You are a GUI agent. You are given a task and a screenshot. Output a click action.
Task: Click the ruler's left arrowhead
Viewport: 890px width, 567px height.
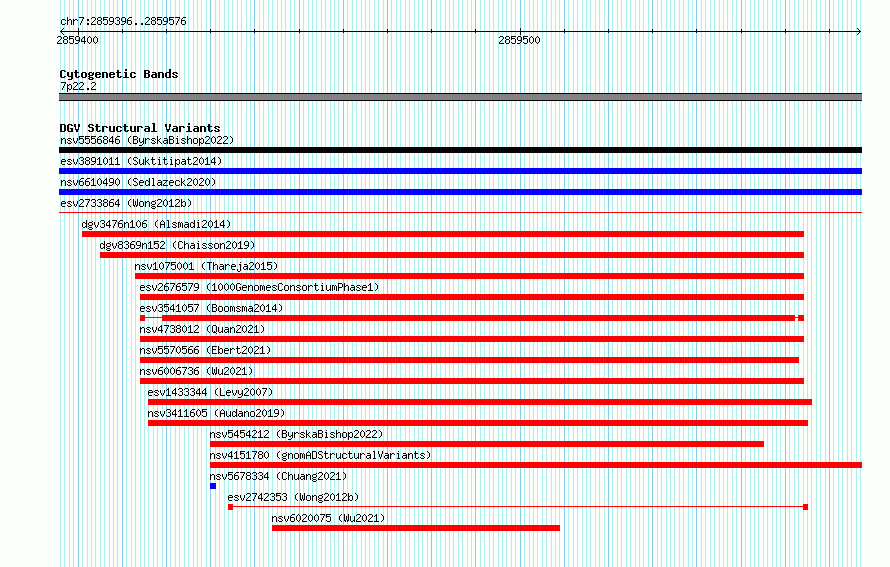tap(63, 31)
